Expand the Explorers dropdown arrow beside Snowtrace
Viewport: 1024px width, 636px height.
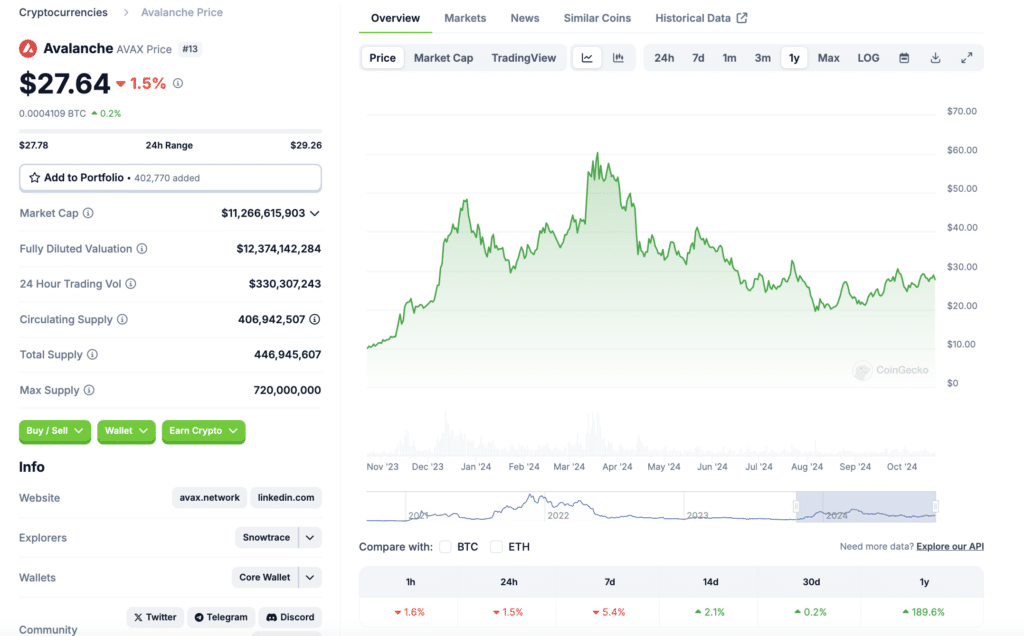(x=310, y=537)
